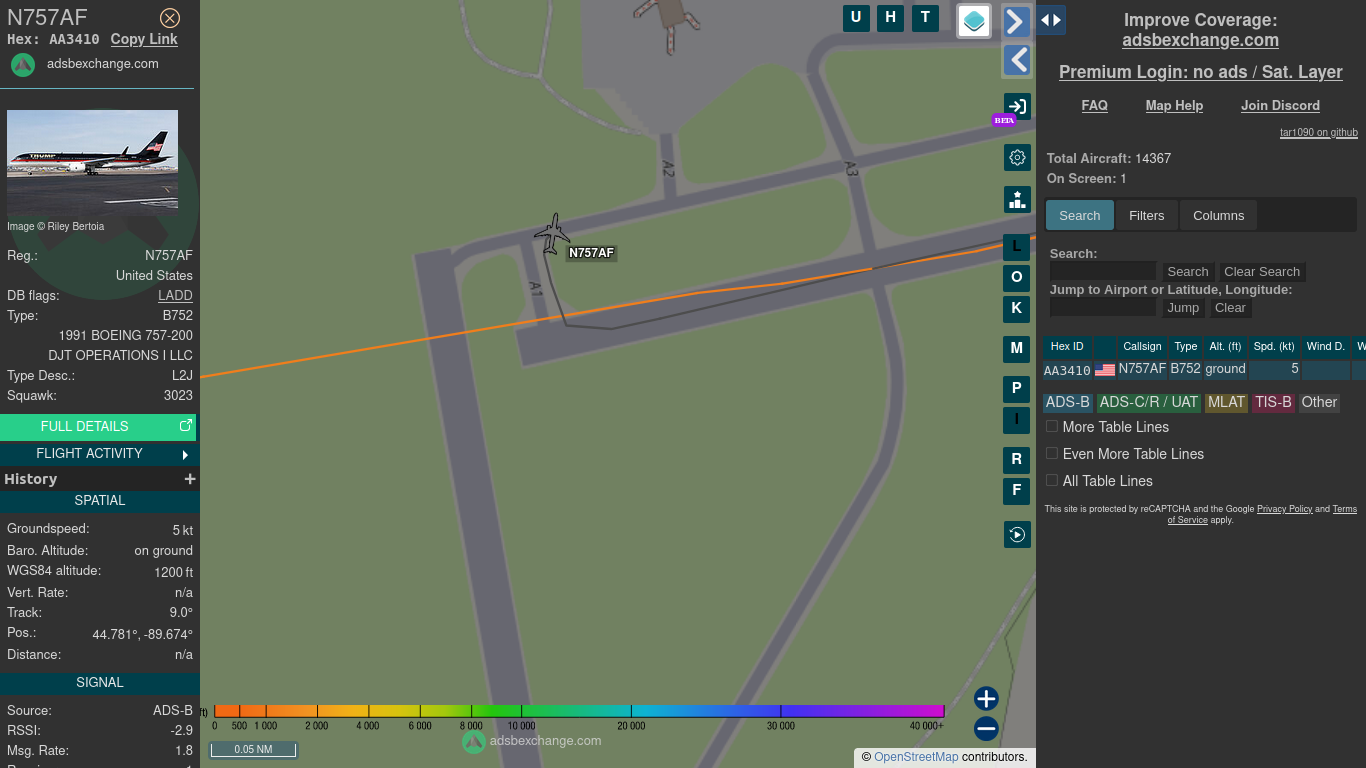Expand the FLIGHT ACTIVITY section
The height and width of the screenshot is (768, 1366).
98,454
